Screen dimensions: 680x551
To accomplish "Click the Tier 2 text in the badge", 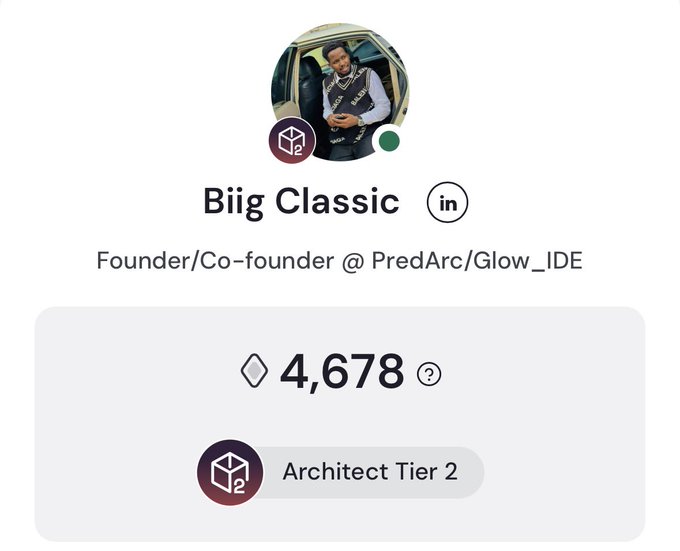I will tap(426, 472).
